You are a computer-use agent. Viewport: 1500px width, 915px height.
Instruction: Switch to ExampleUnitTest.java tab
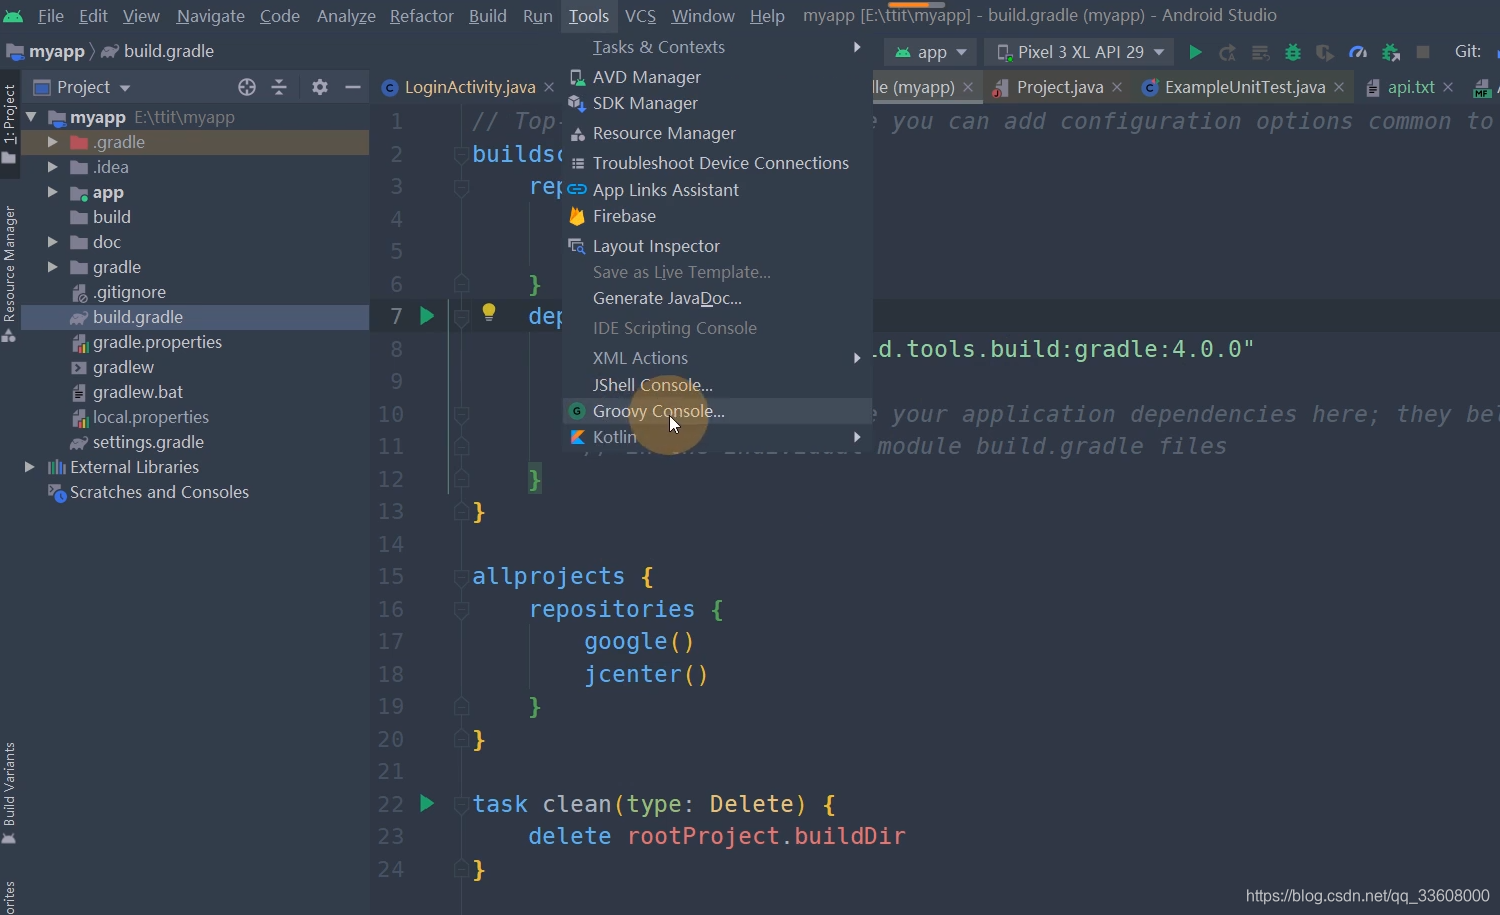click(x=1245, y=87)
